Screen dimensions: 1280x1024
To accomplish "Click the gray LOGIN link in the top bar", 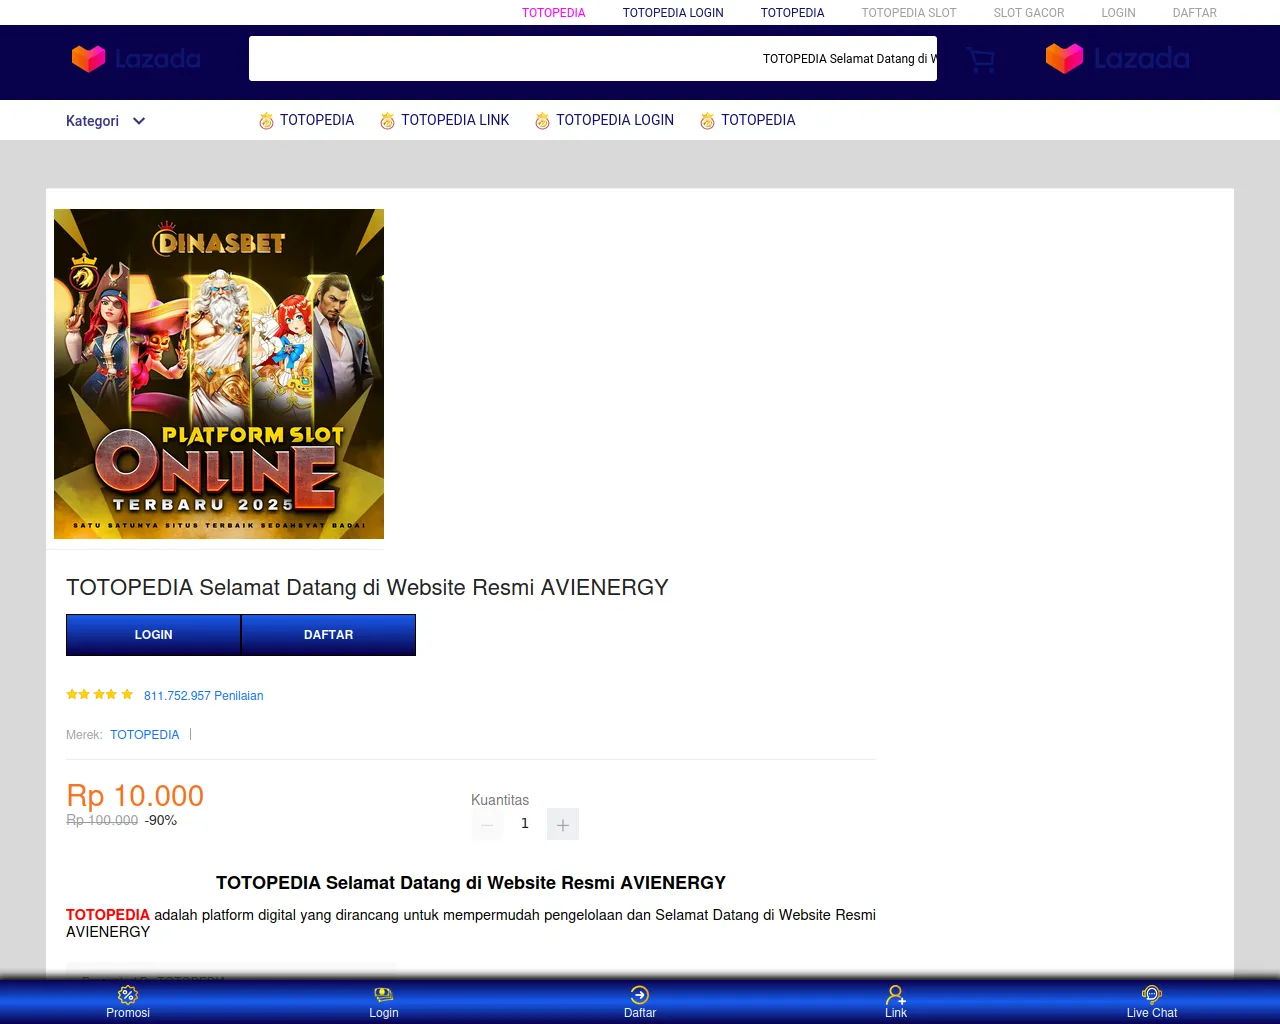I will [1118, 13].
